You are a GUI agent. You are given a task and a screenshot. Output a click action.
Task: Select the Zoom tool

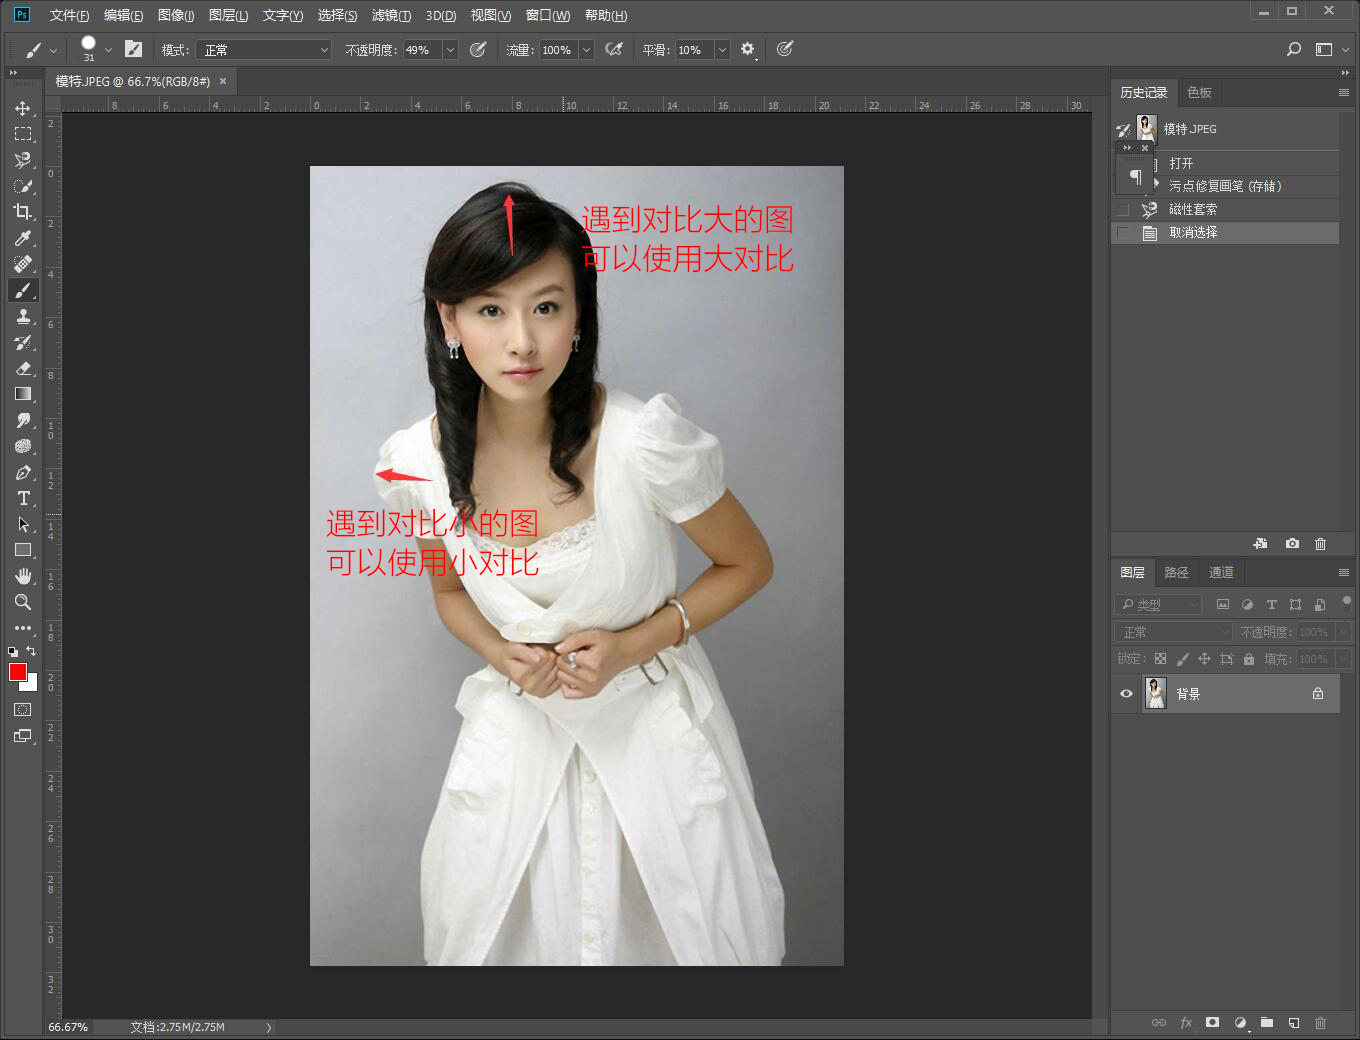click(22, 602)
